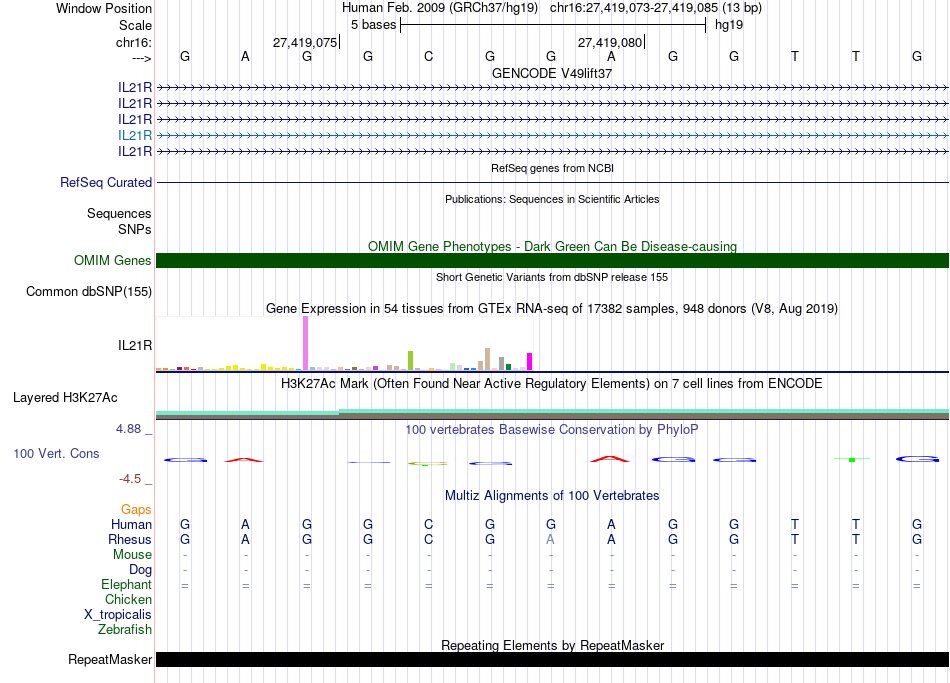
Task: Click the Common dbSNP(155) track label
Action: (89, 292)
